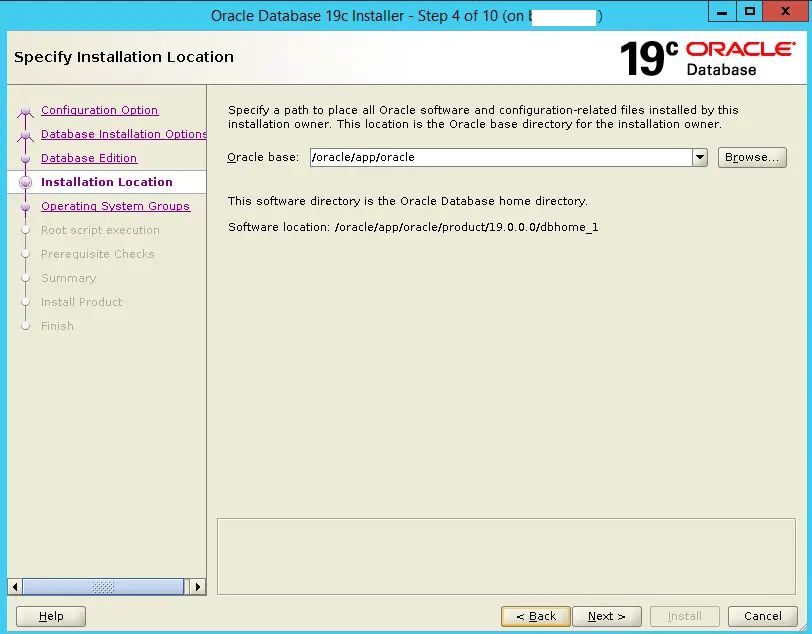Click the Help button
This screenshot has height=634, width=812.
[x=51, y=616]
